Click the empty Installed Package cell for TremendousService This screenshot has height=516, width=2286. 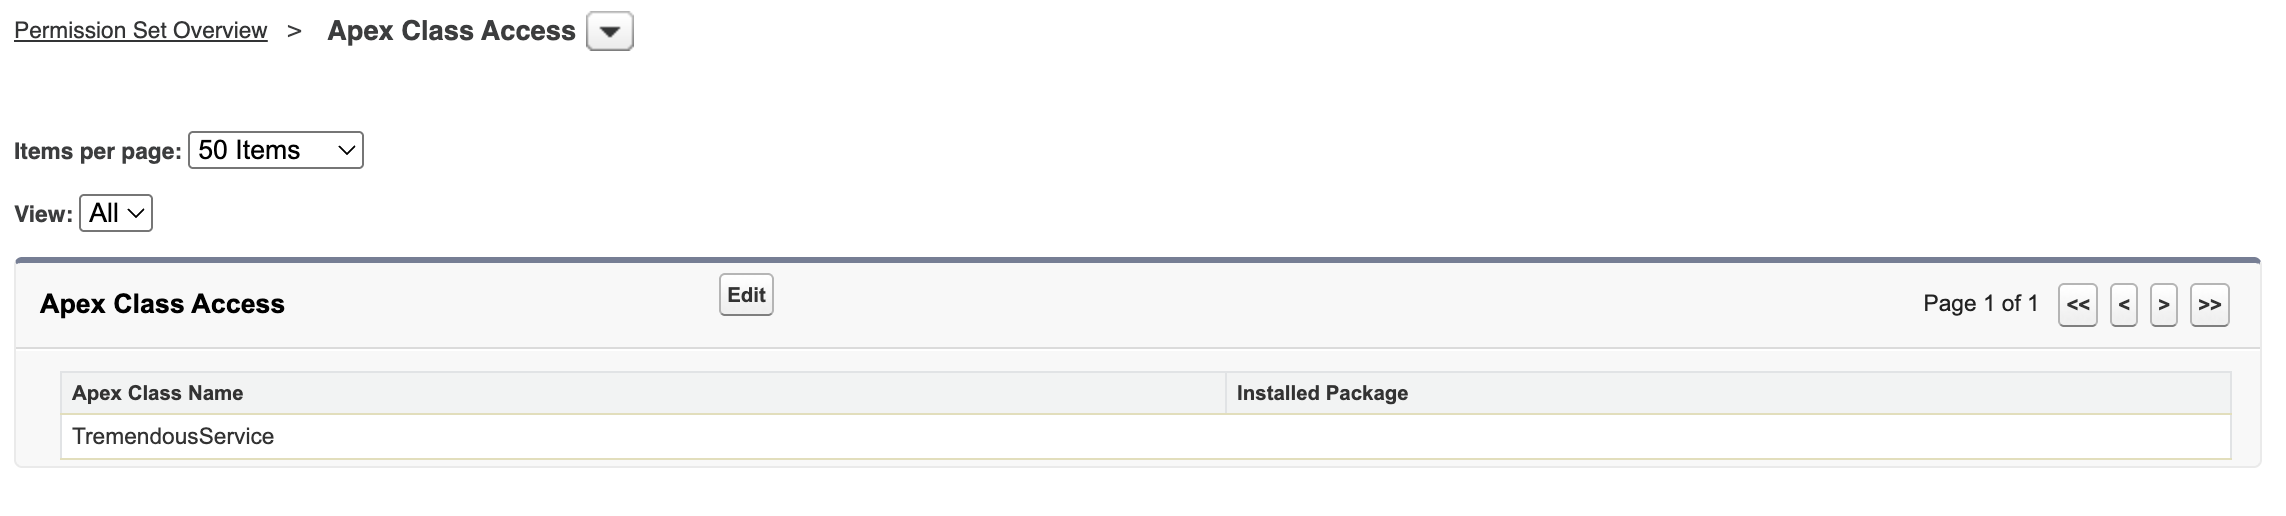1726,437
